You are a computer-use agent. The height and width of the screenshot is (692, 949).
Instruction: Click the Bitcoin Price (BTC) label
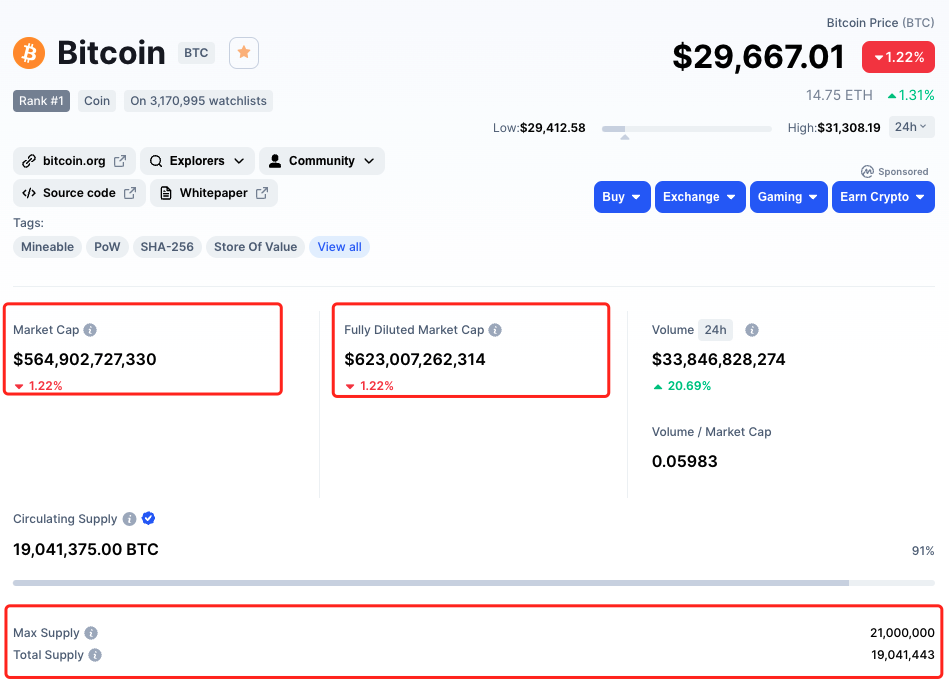(881, 23)
